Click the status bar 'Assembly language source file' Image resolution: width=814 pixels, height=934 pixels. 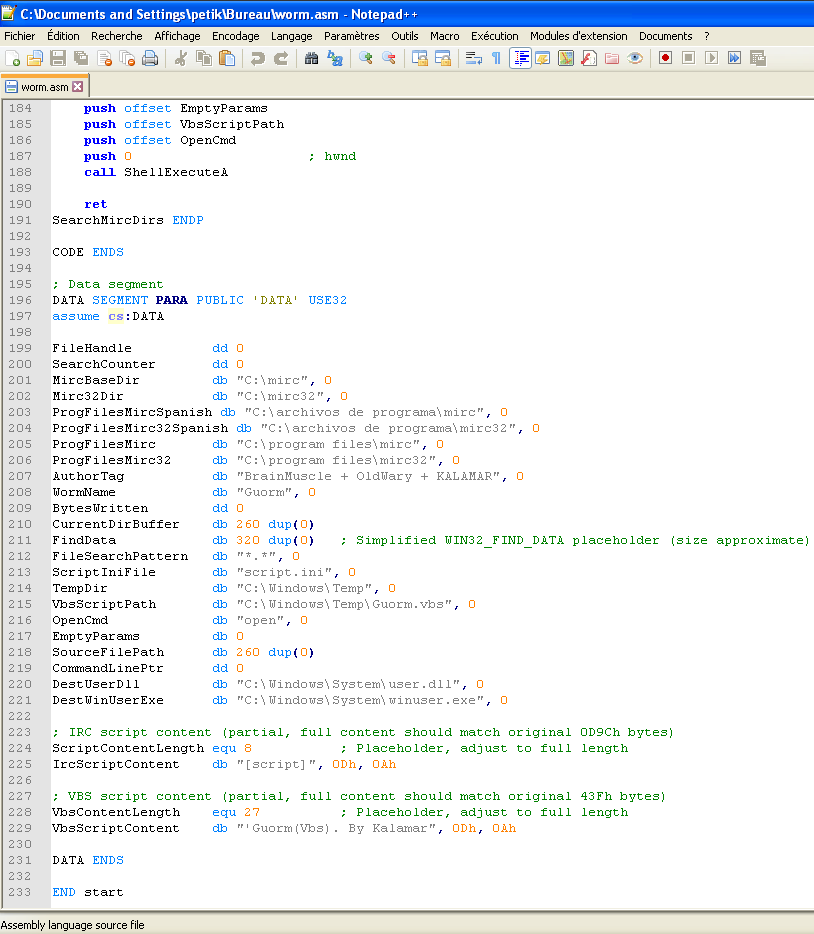73,925
